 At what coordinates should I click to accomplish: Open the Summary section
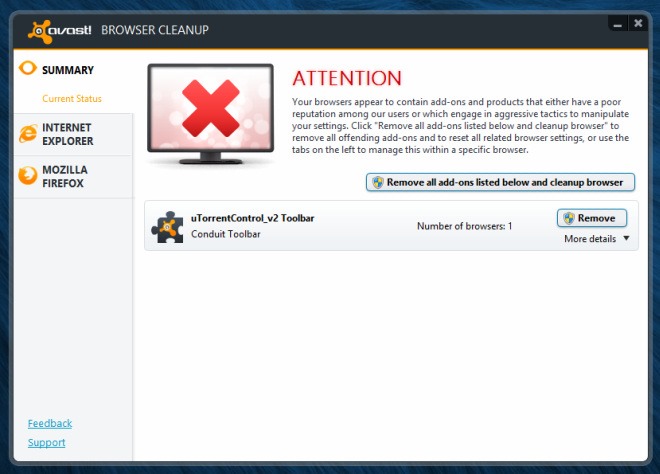[x=68, y=70]
